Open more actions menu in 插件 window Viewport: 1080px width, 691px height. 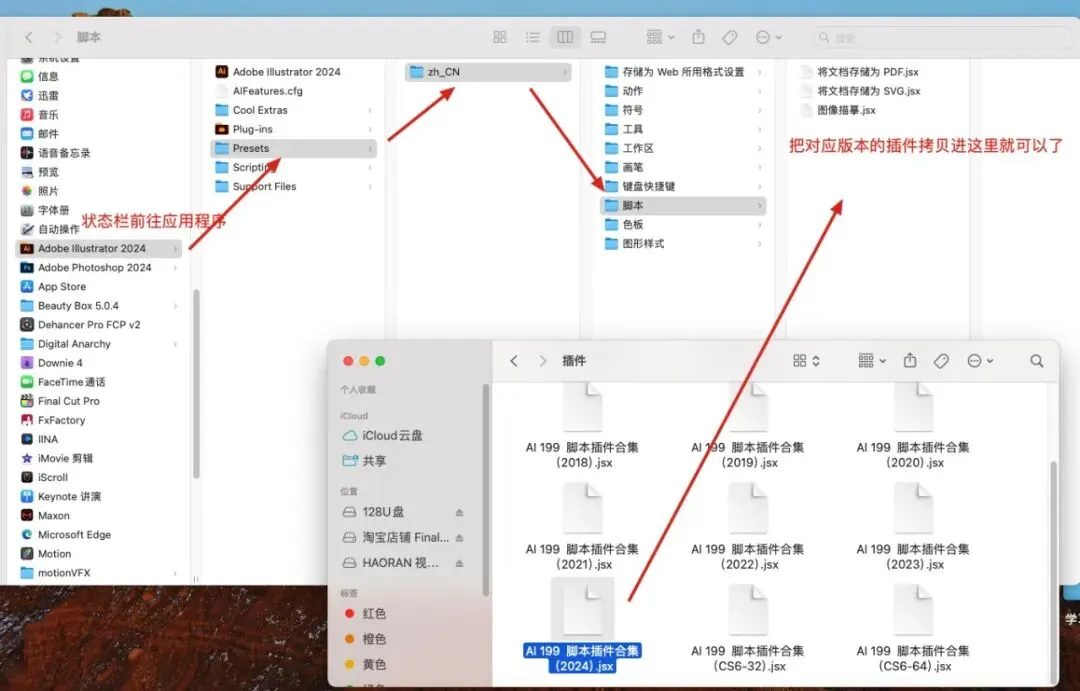979,361
